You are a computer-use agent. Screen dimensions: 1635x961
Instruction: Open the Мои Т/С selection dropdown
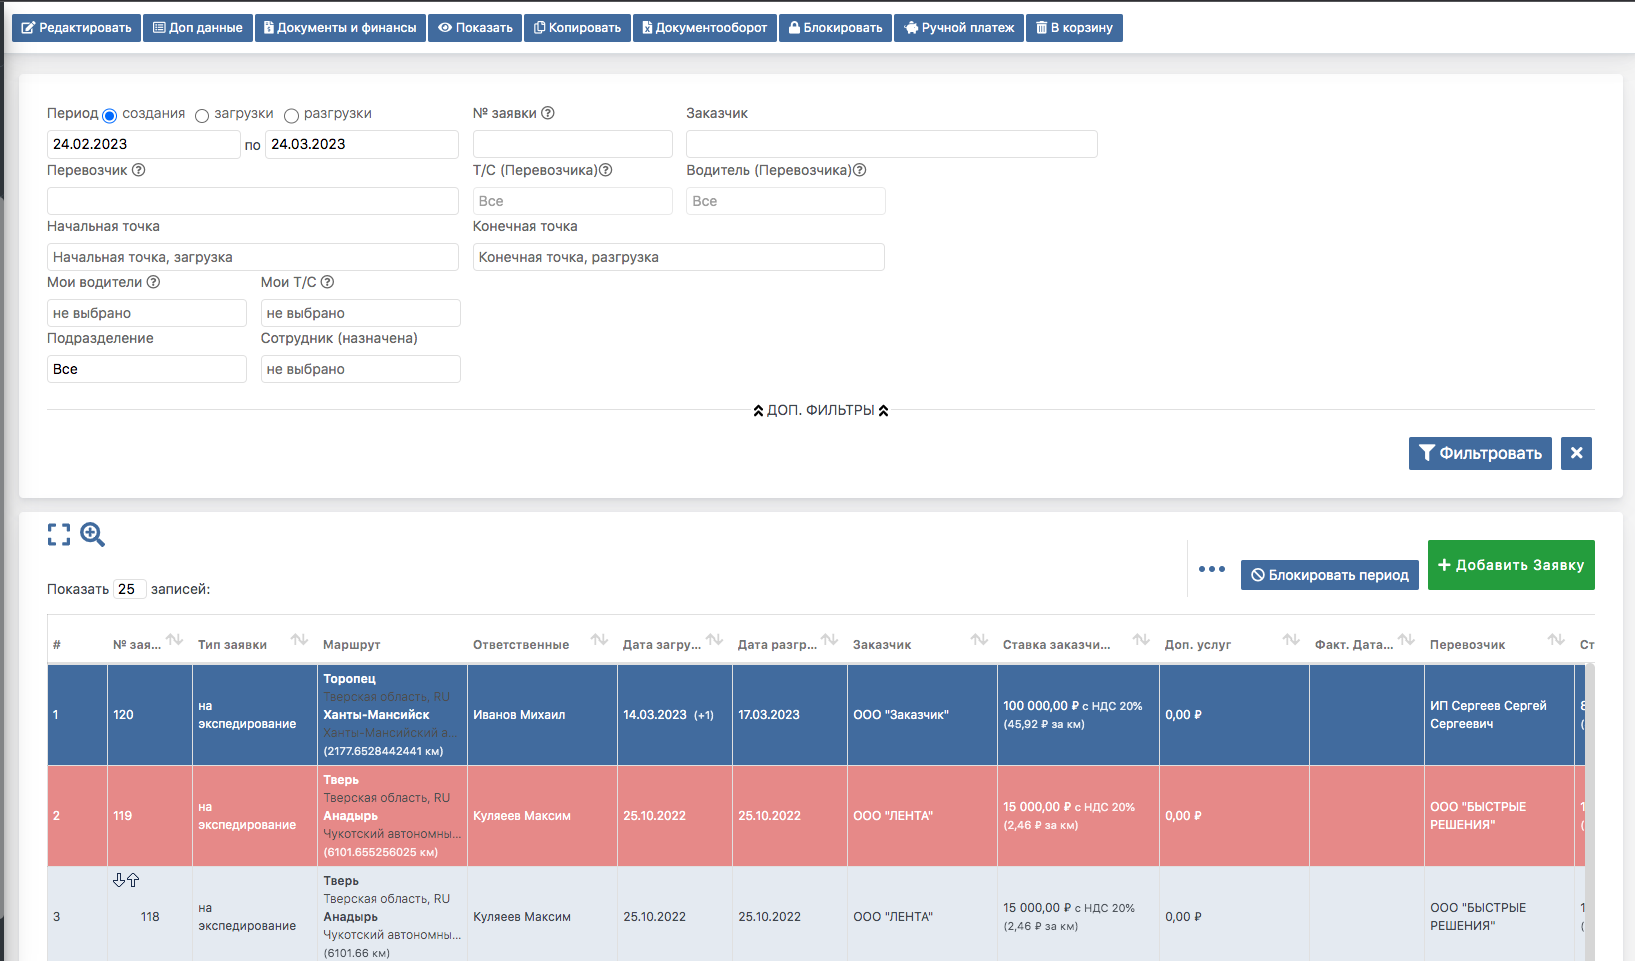pos(360,312)
